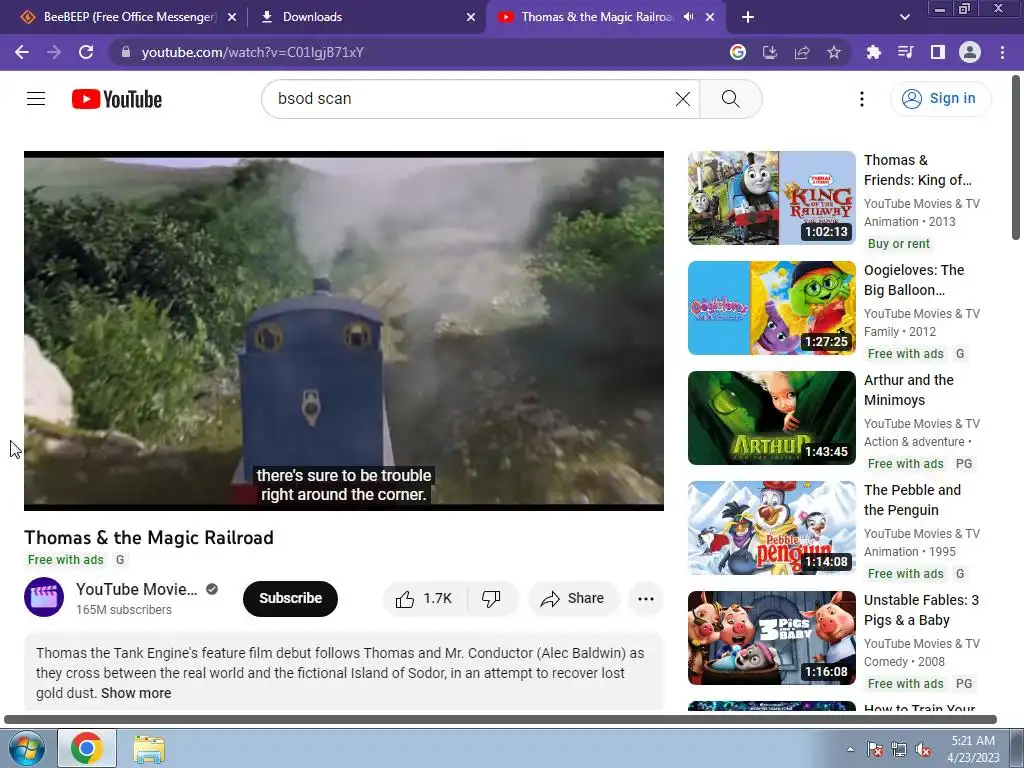Image resolution: width=1024 pixels, height=768 pixels.
Task: Click Unstable Fables: 3 Pigs & a Baby title
Action: (x=921, y=610)
